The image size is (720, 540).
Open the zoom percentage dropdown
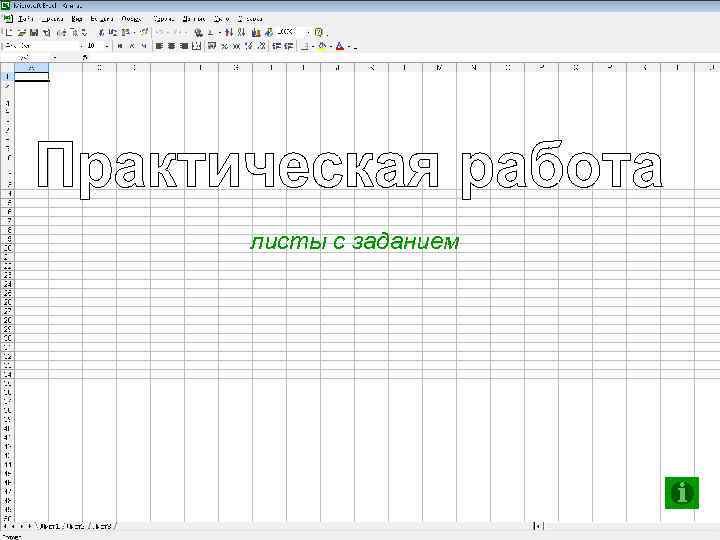(x=308, y=32)
